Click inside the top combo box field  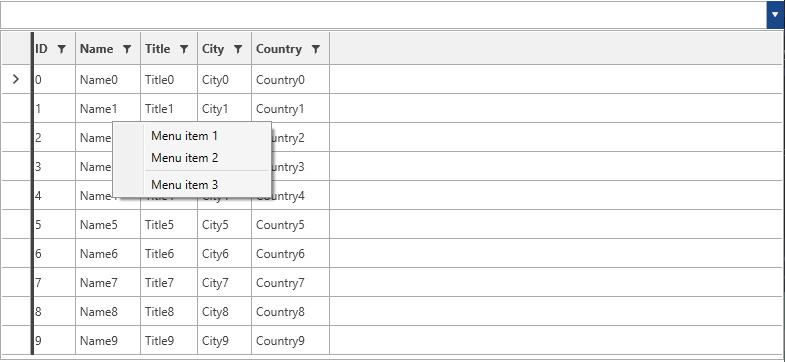383,15
